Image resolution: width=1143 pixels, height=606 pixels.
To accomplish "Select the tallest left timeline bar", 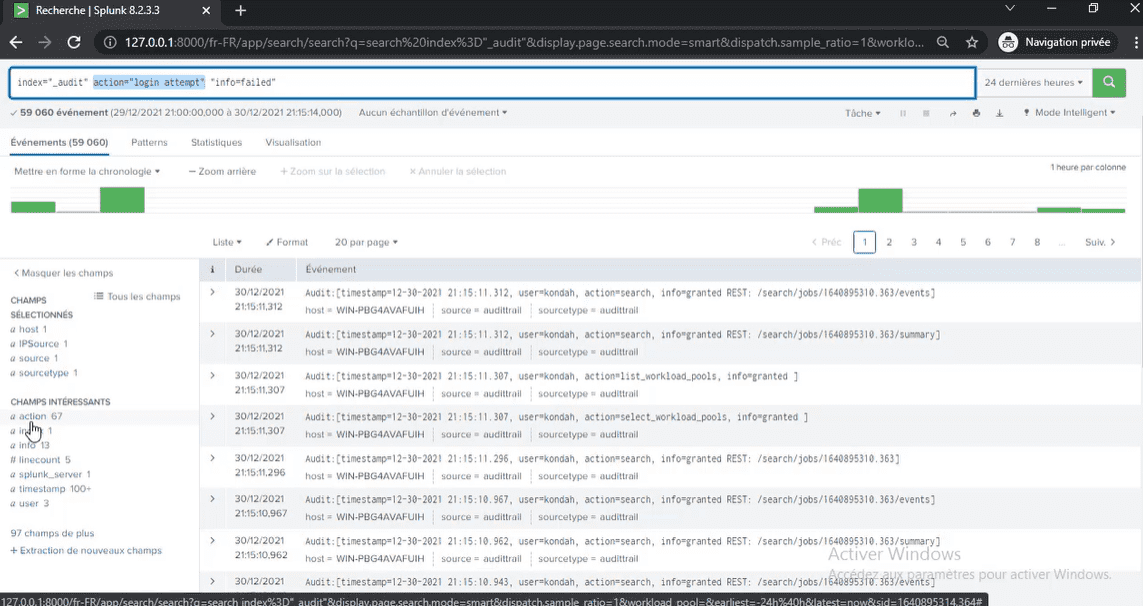I will tap(122, 200).
